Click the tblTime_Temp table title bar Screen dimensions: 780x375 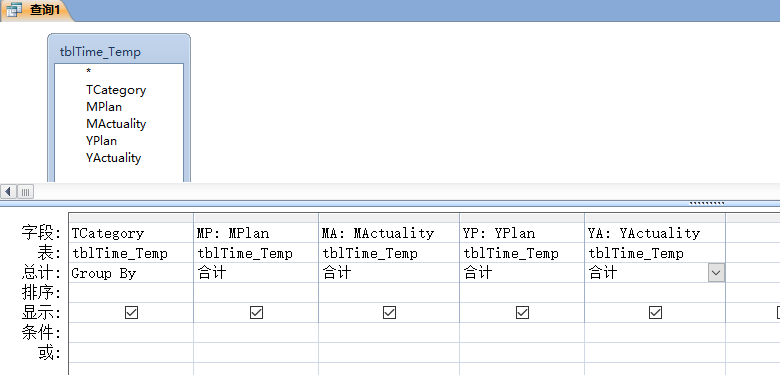click(x=118, y=52)
